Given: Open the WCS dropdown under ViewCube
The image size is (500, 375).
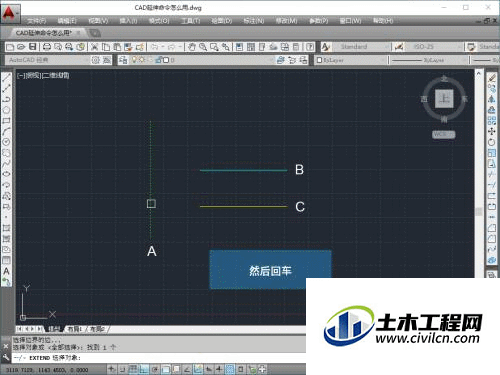Looking at the screenshot, I should 444,134.
